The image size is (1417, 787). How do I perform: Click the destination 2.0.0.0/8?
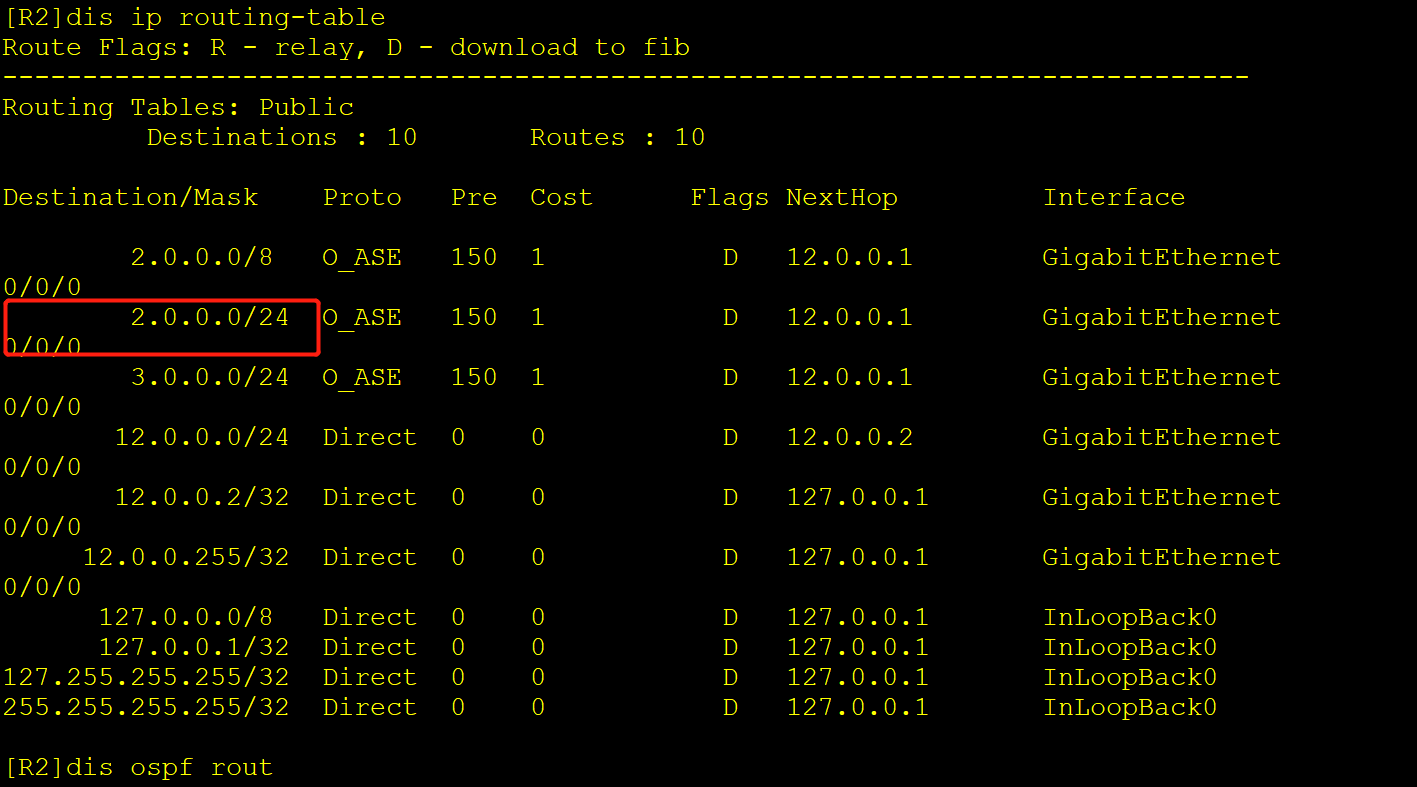tap(201, 257)
